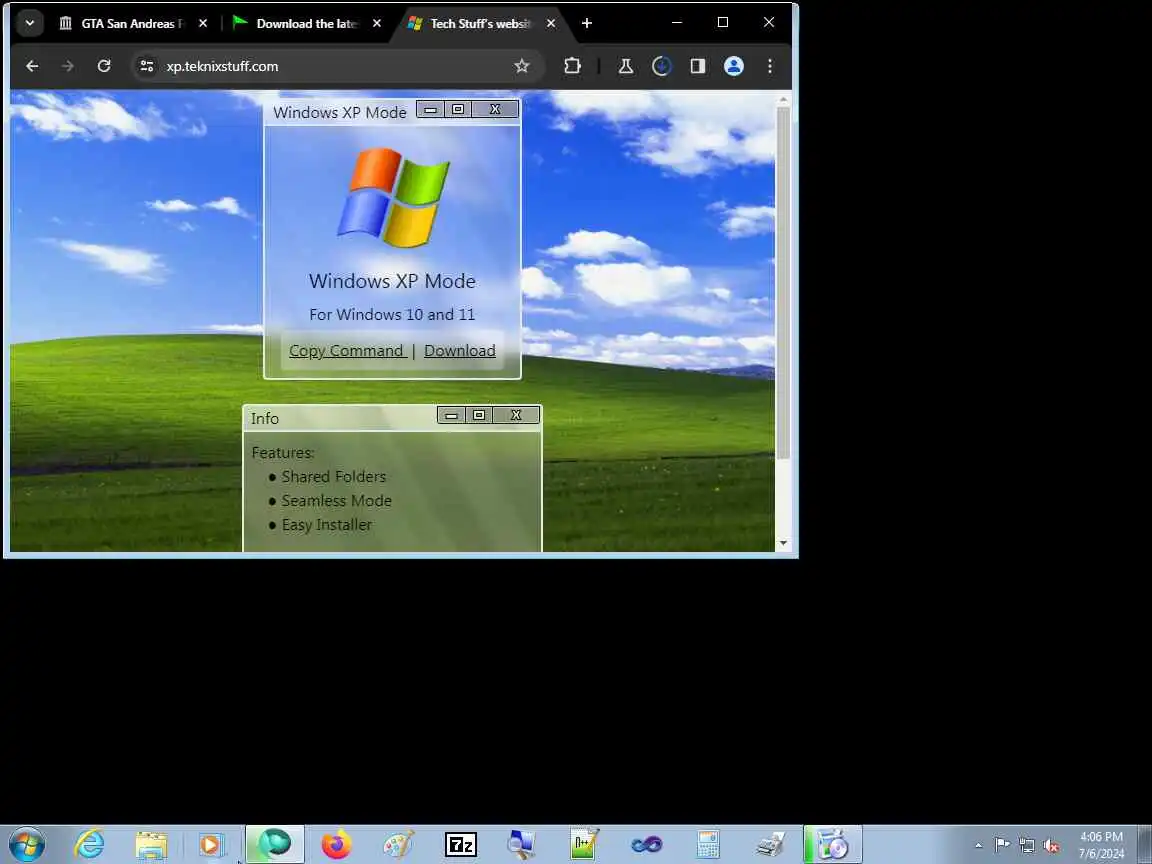The width and height of the screenshot is (1152, 864).
Task: Open a new browser tab
Action: point(586,24)
